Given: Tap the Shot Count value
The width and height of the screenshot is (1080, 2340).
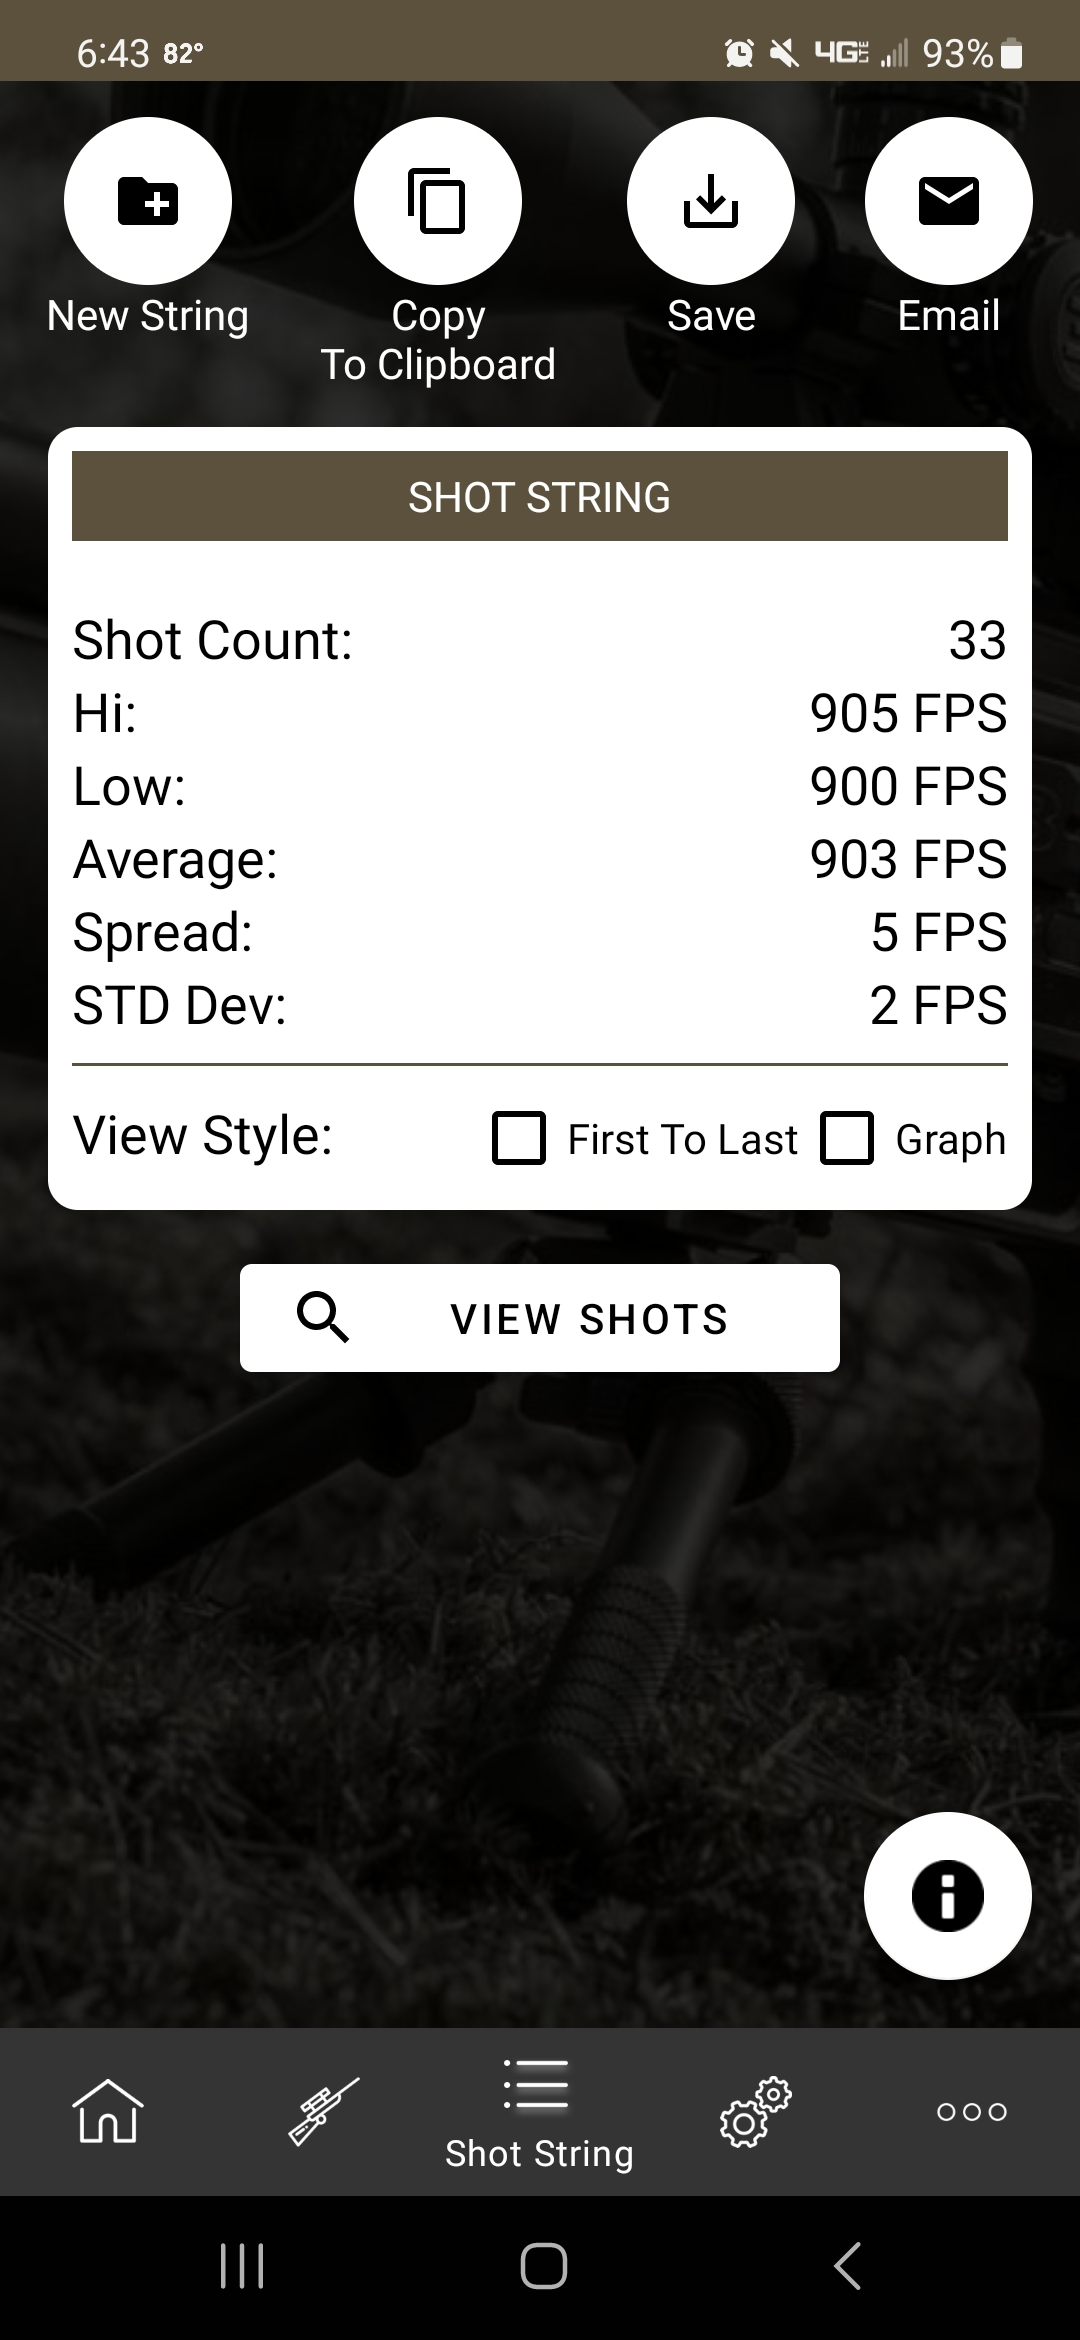Looking at the screenshot, I should coord(977,640).
